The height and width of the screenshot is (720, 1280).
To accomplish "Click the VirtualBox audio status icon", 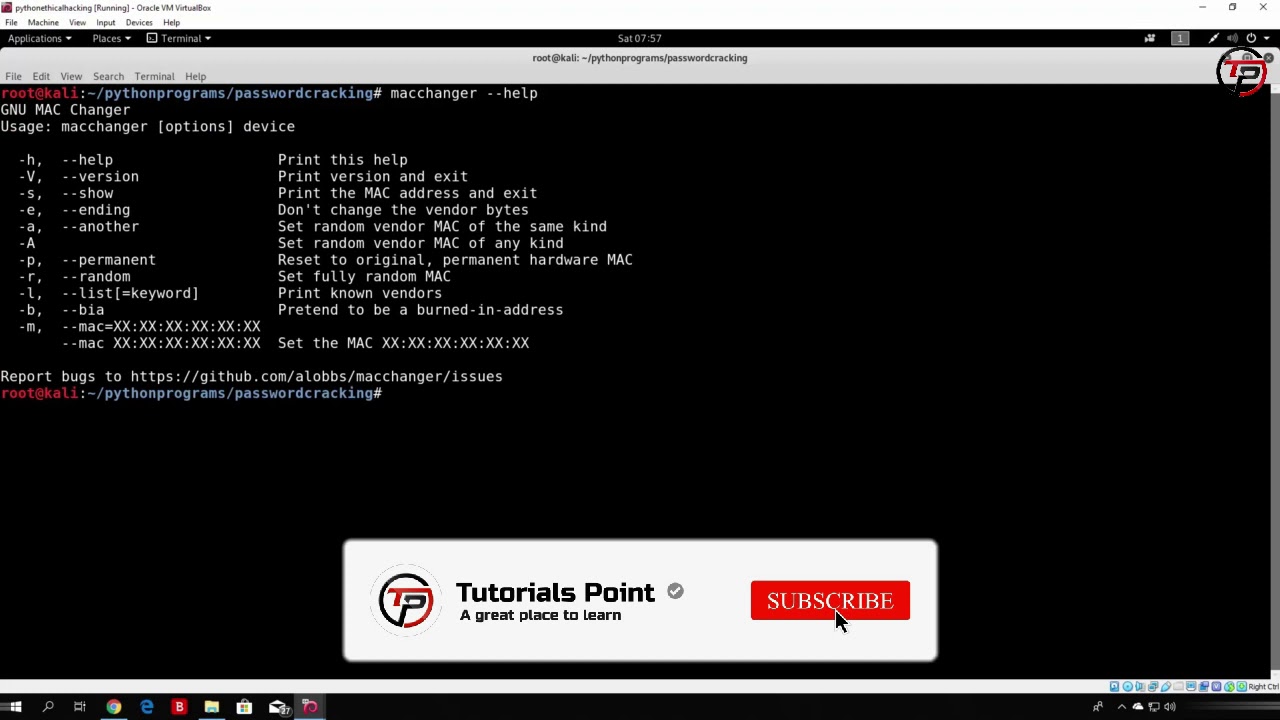I will click(x=1140, y=686).
